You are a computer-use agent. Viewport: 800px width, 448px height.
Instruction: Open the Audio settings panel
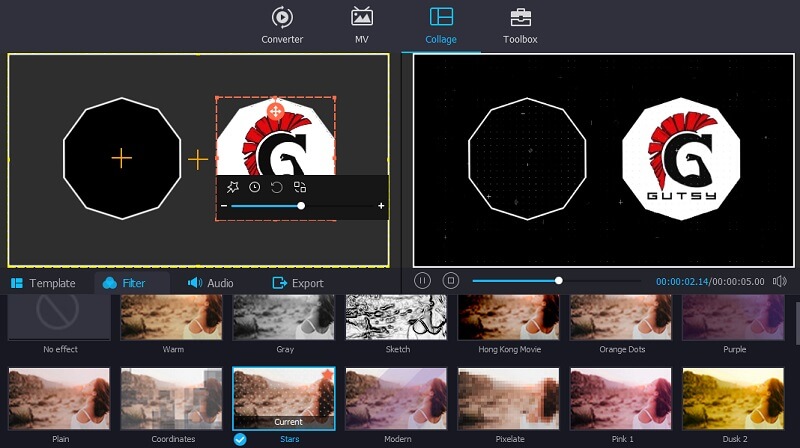click(x=210, y=283)
